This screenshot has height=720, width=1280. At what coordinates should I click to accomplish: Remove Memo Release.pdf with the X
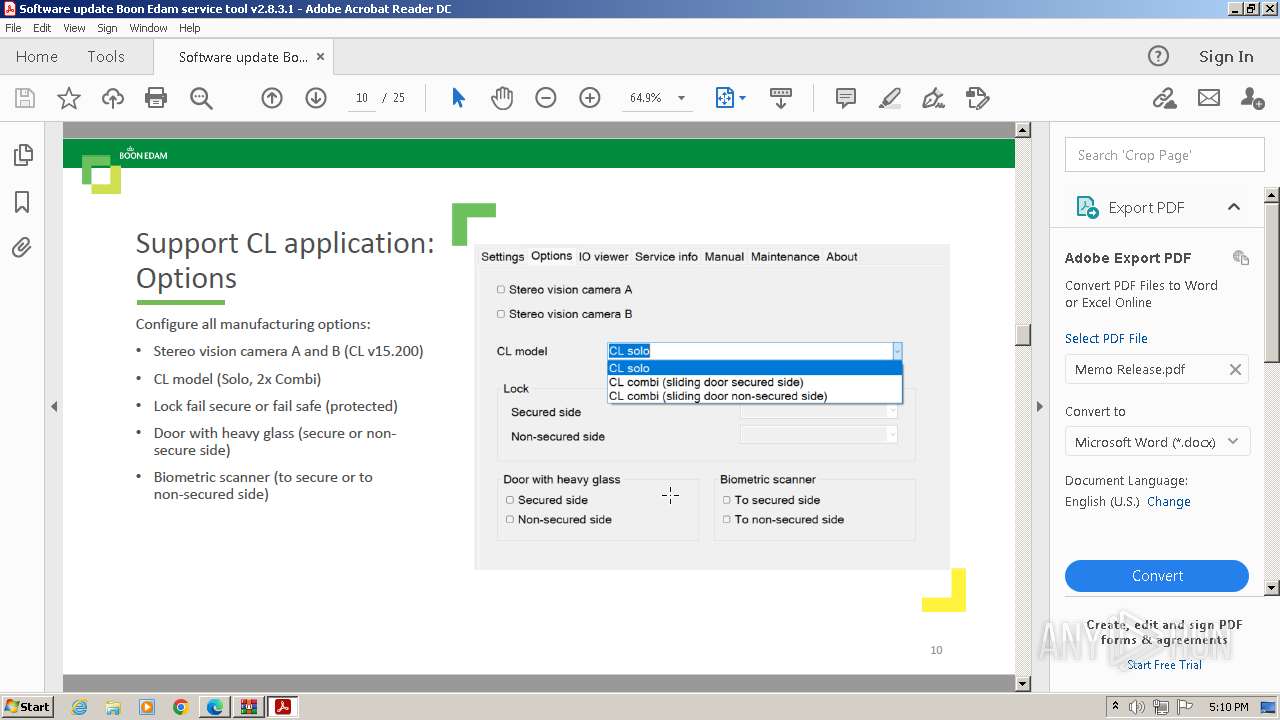(1235, 369)
